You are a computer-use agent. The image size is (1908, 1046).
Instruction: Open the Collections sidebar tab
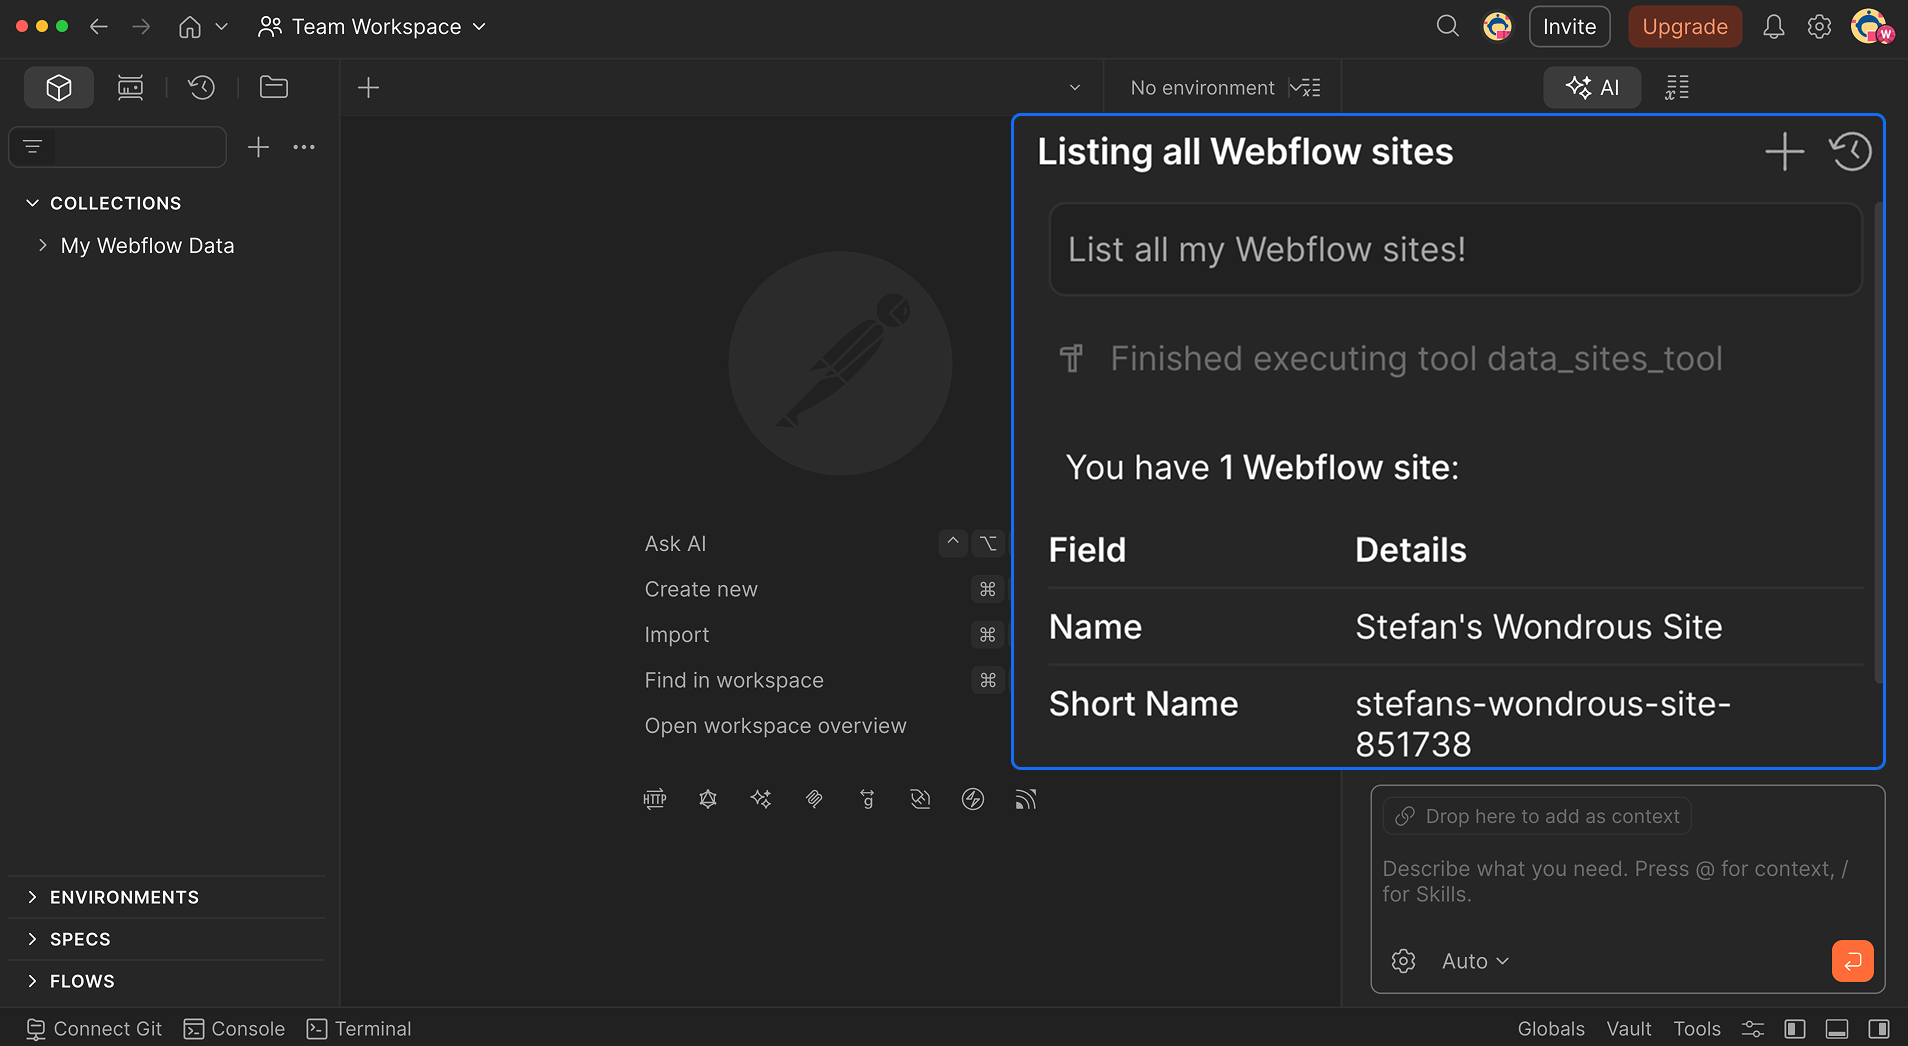(x=59, y=88)
